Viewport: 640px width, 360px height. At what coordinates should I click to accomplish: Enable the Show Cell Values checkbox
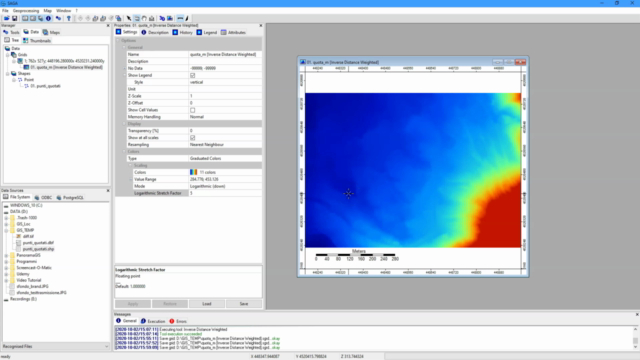point(193,110)
